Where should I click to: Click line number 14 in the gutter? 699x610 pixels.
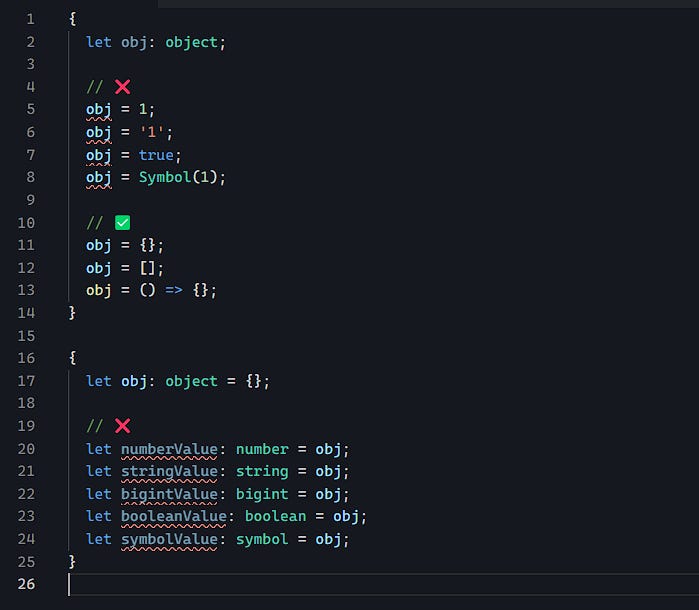pyautogui.click(x=26, y=313)
